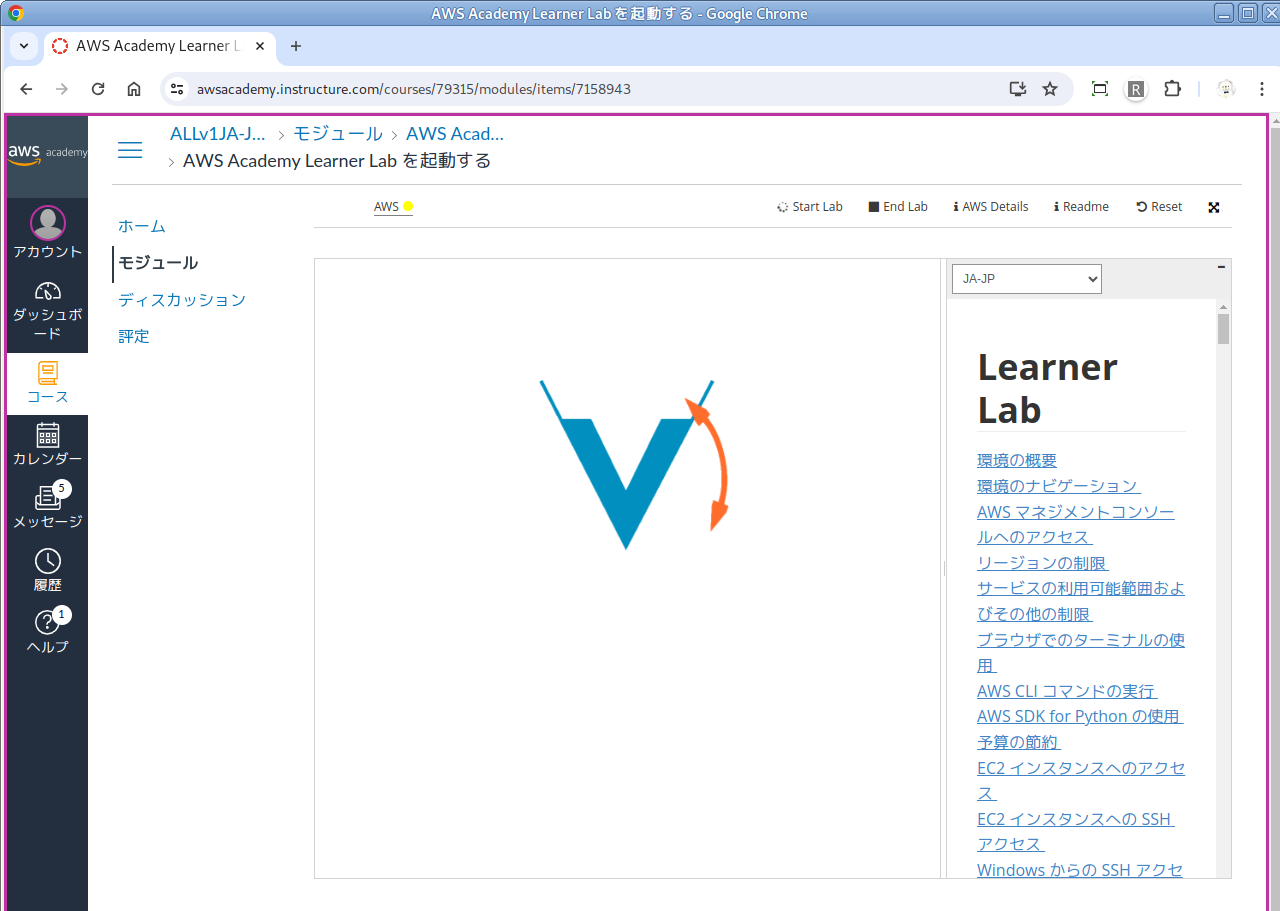This screenshot has height=911, width=1280.
Task: Open JA-JP language dropdown
Action: click(x=1027, y=279)
